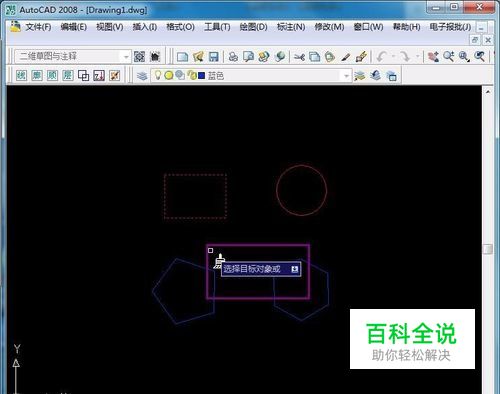Image resolution: width=500 pixels, height=394 pixels.
Task: Click the Cut scissors icon
Action: [x=299, y=57]
